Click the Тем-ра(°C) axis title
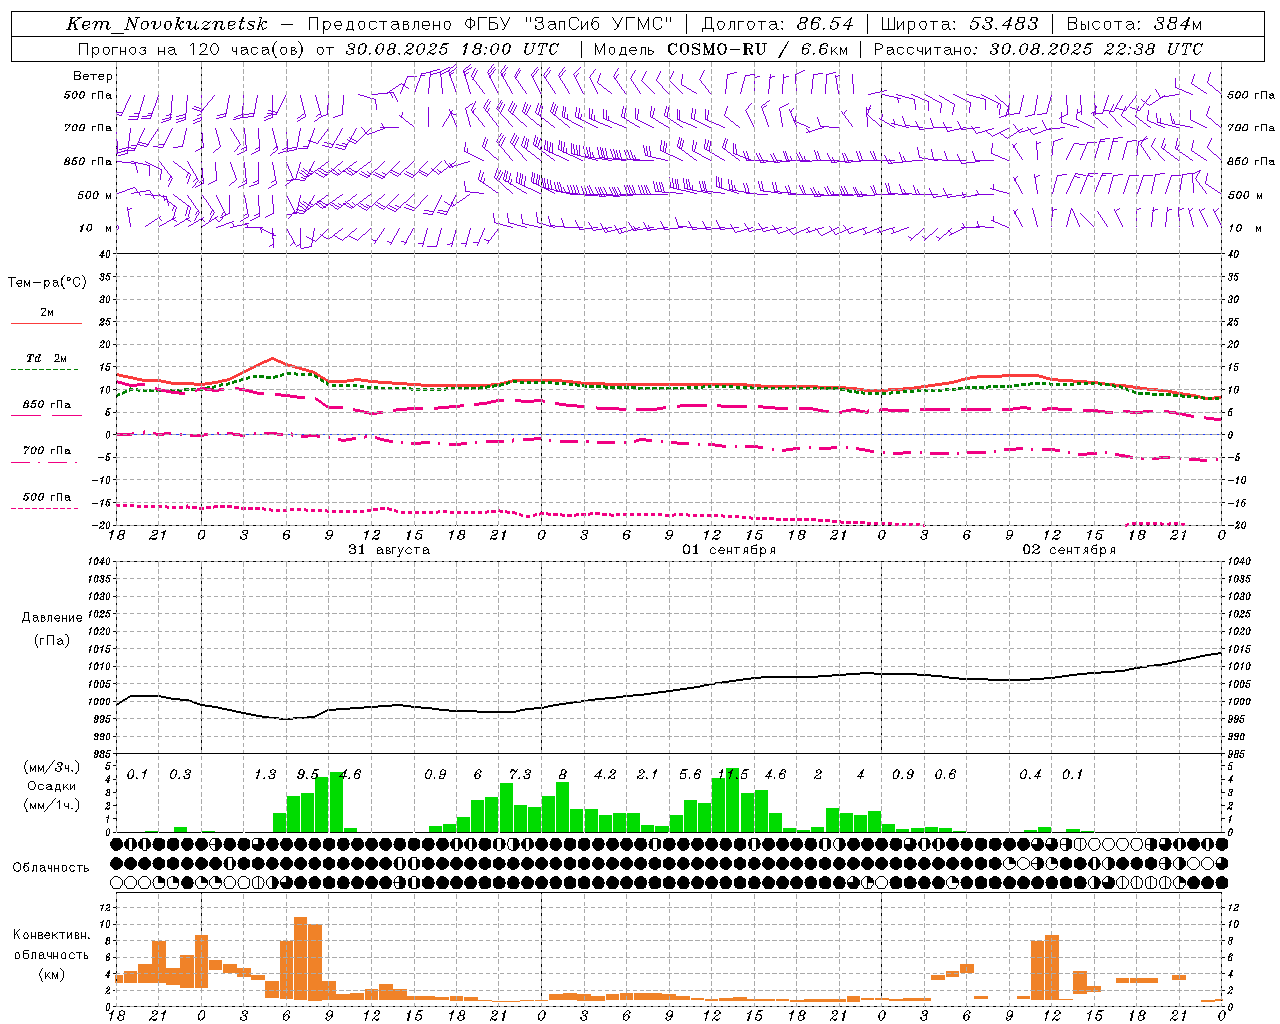The image size is (1280, 1024). [x=47, y=283]
